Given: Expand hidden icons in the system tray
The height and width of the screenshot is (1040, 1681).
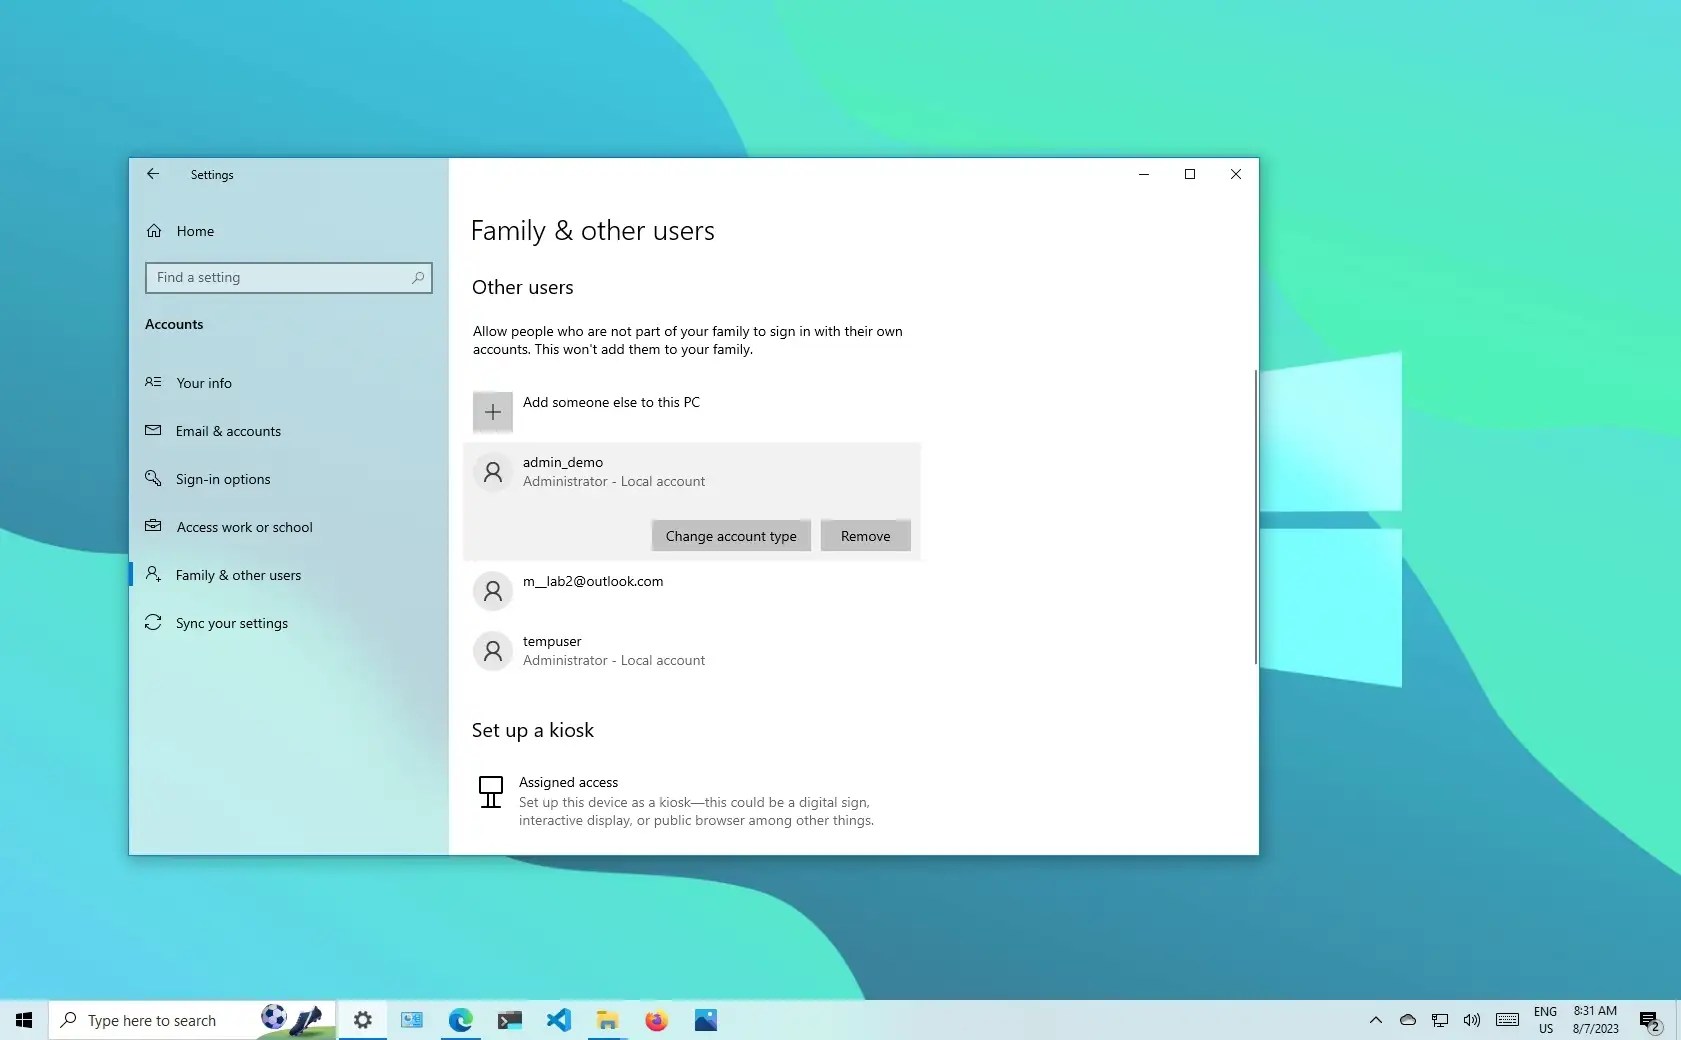Looking at the screenshot, I should [x=1375, y=1020].
